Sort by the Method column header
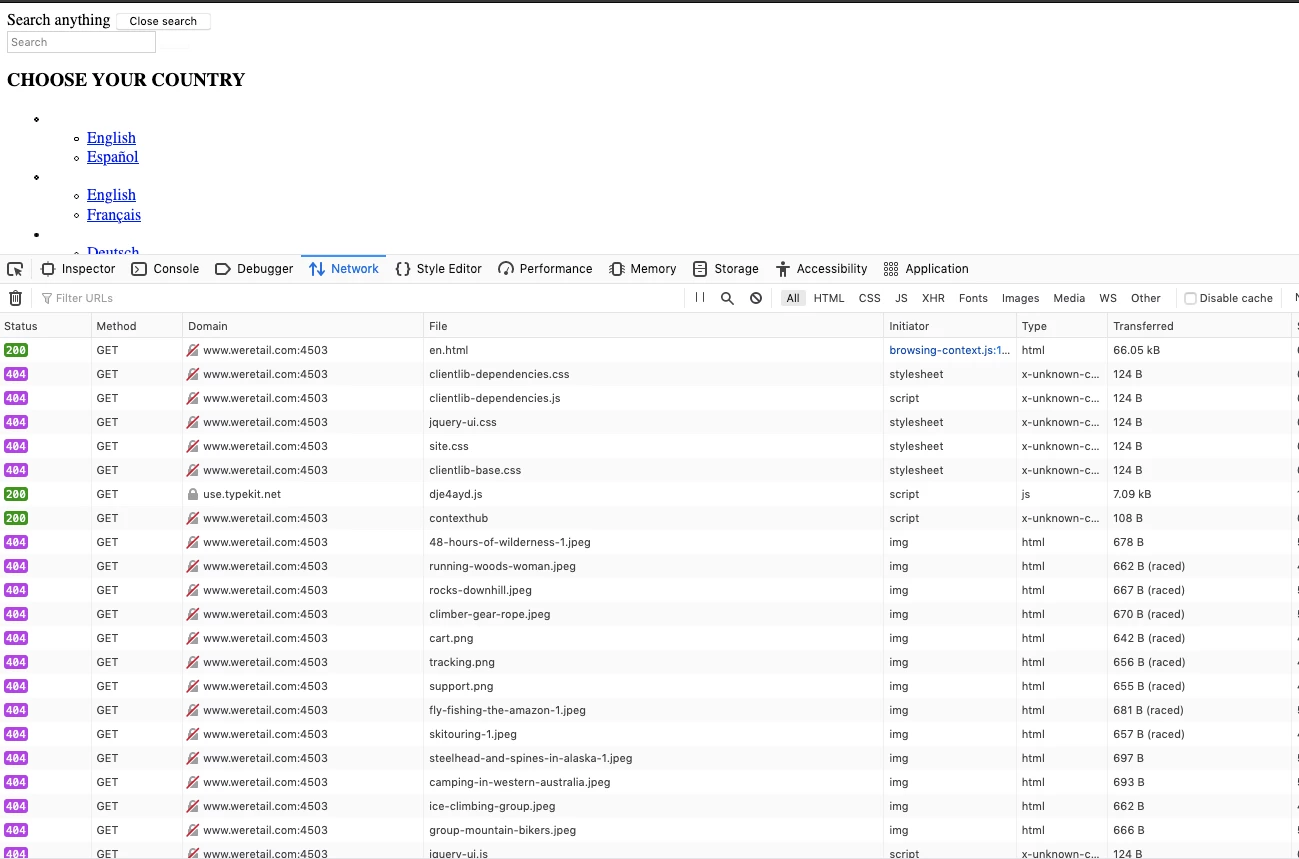Screen dimensions: 1299x859 coord(137,326)
